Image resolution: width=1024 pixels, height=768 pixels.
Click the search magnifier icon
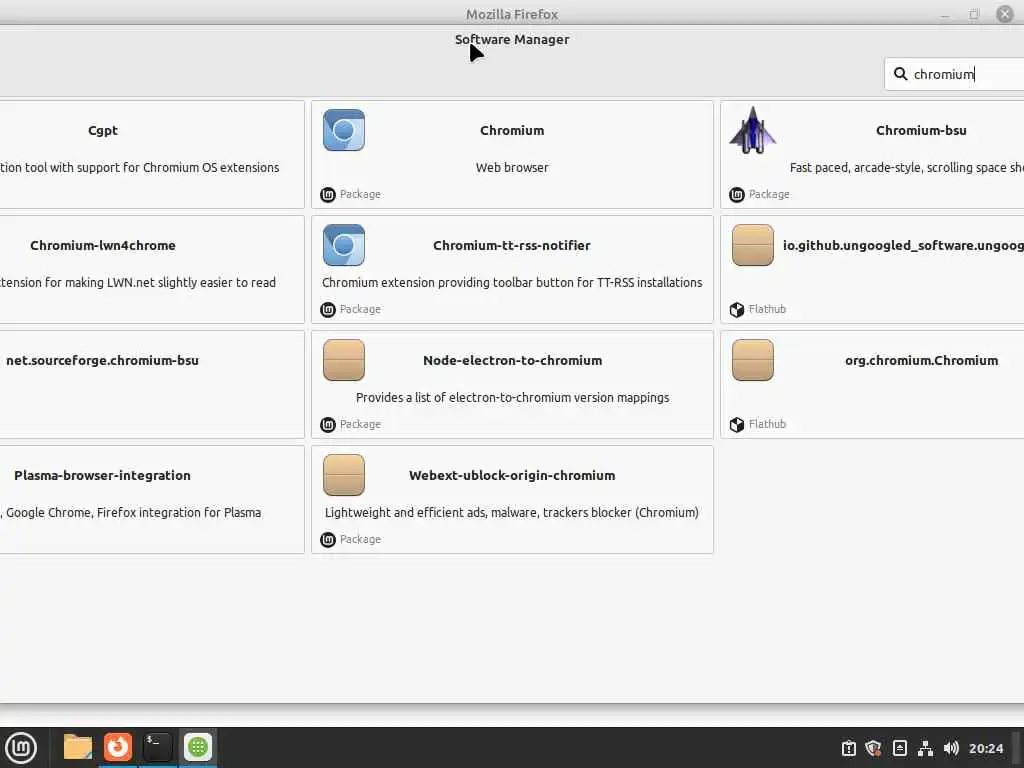[901, 74]
